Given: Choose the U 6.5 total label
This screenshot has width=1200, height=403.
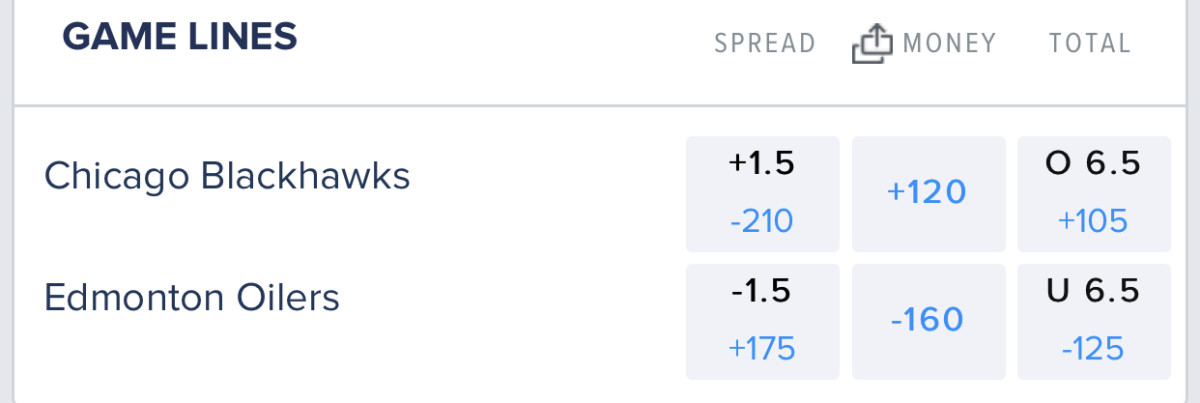Looking at the screenshot, I should (x=1093, y=291).
